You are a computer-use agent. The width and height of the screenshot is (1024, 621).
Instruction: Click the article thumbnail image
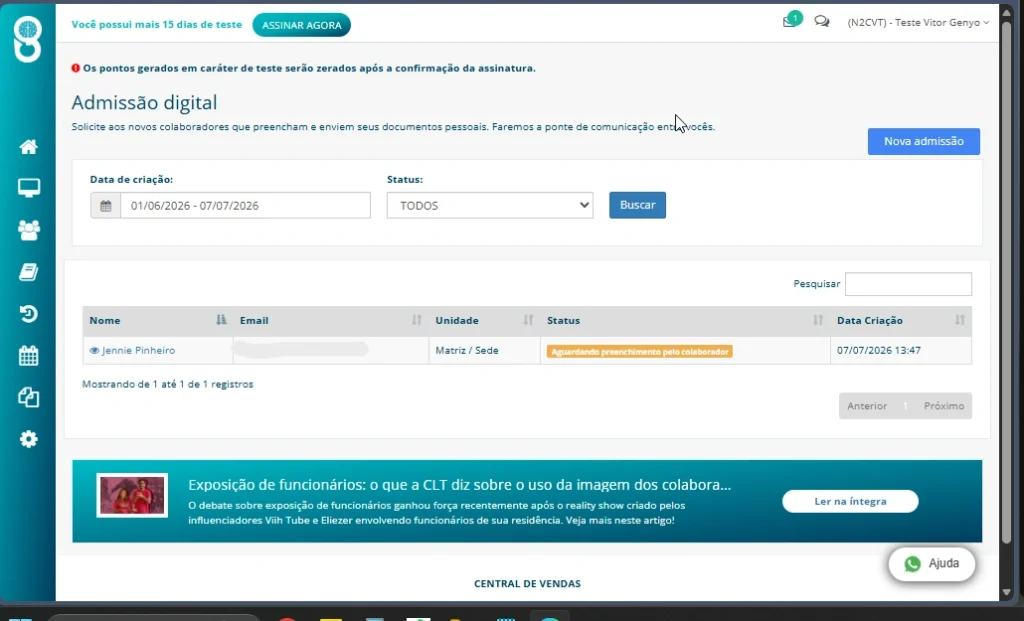click(132, 495)
